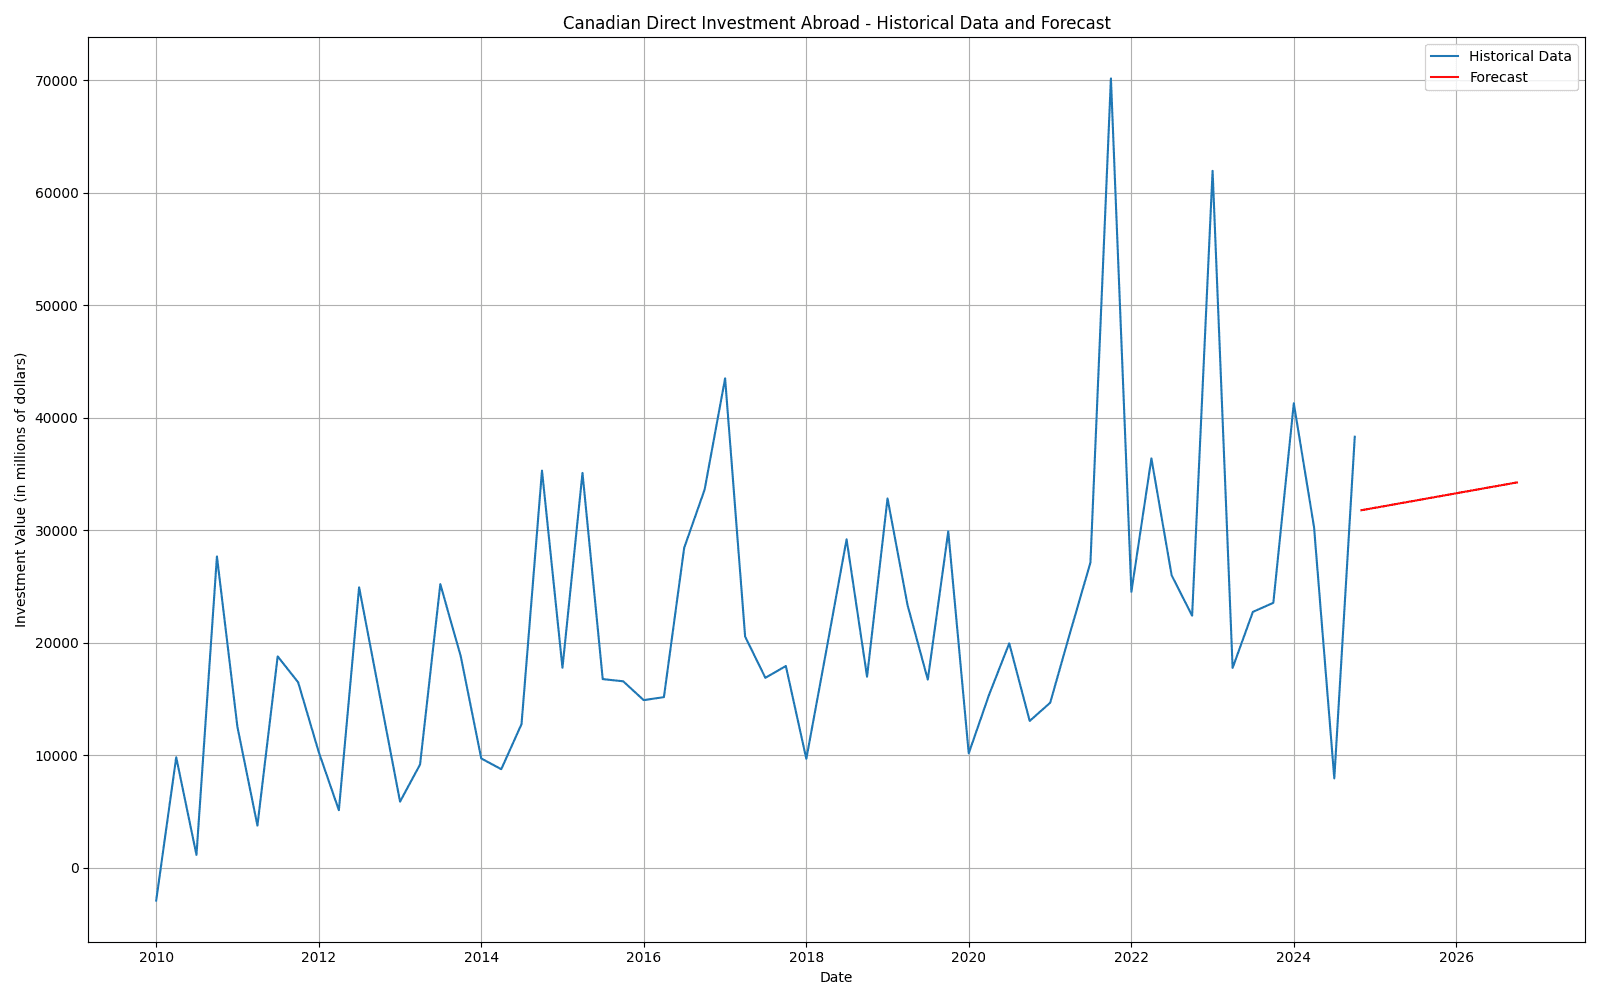This screenshot has height=1000, width=1600.
Task: Click the 0 y-axis tick label
Action: tap(74, 868)
